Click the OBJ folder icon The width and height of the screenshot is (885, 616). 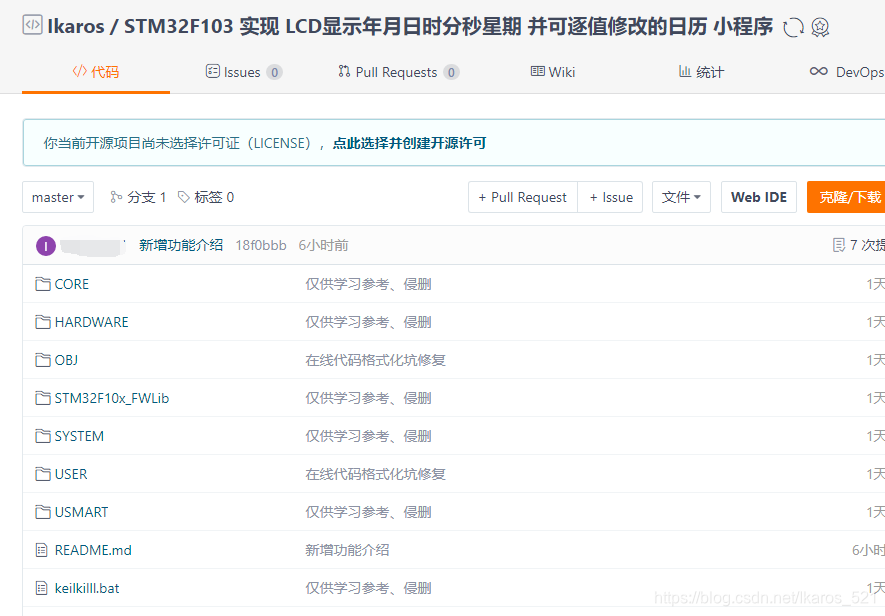coord(42,360)
